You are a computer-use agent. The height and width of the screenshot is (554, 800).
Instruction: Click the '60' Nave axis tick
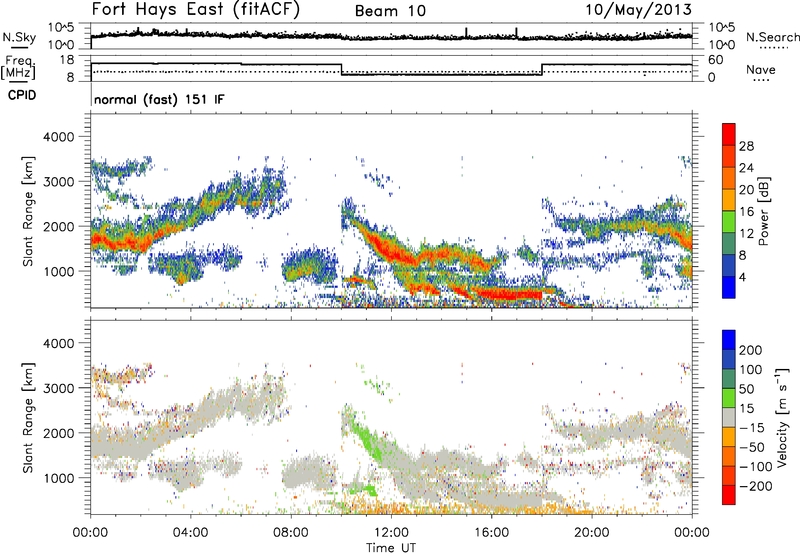[716, 60]
